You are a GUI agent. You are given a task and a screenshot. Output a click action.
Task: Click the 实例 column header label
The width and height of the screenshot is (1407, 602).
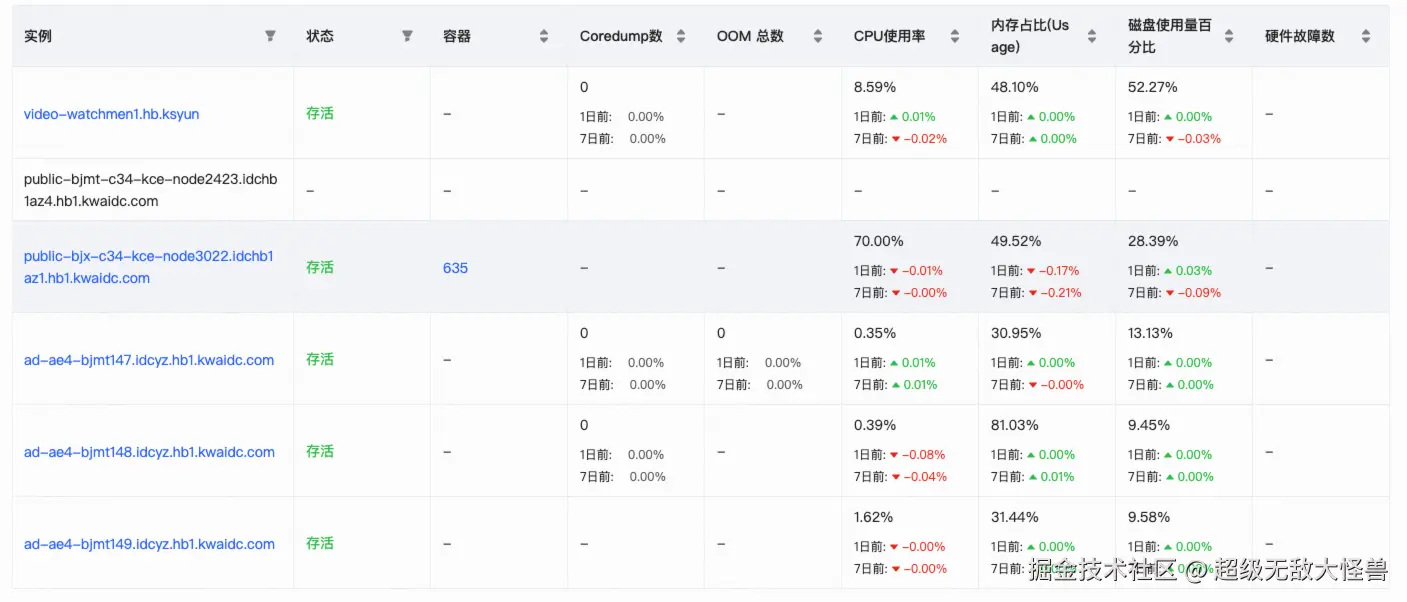[38, 36]
